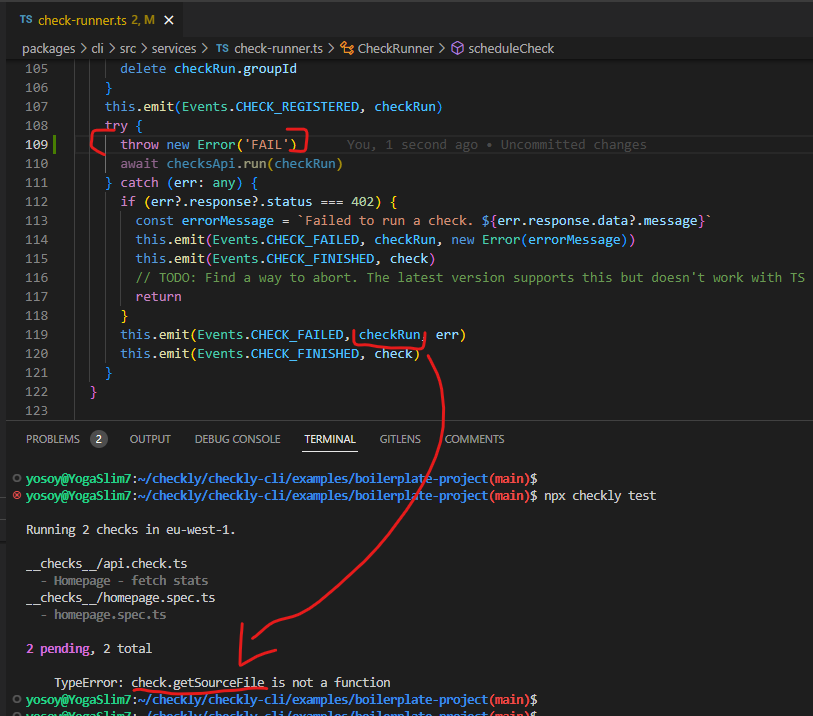Click 'checksApi.run(checkRun)' on line 110

255,164
